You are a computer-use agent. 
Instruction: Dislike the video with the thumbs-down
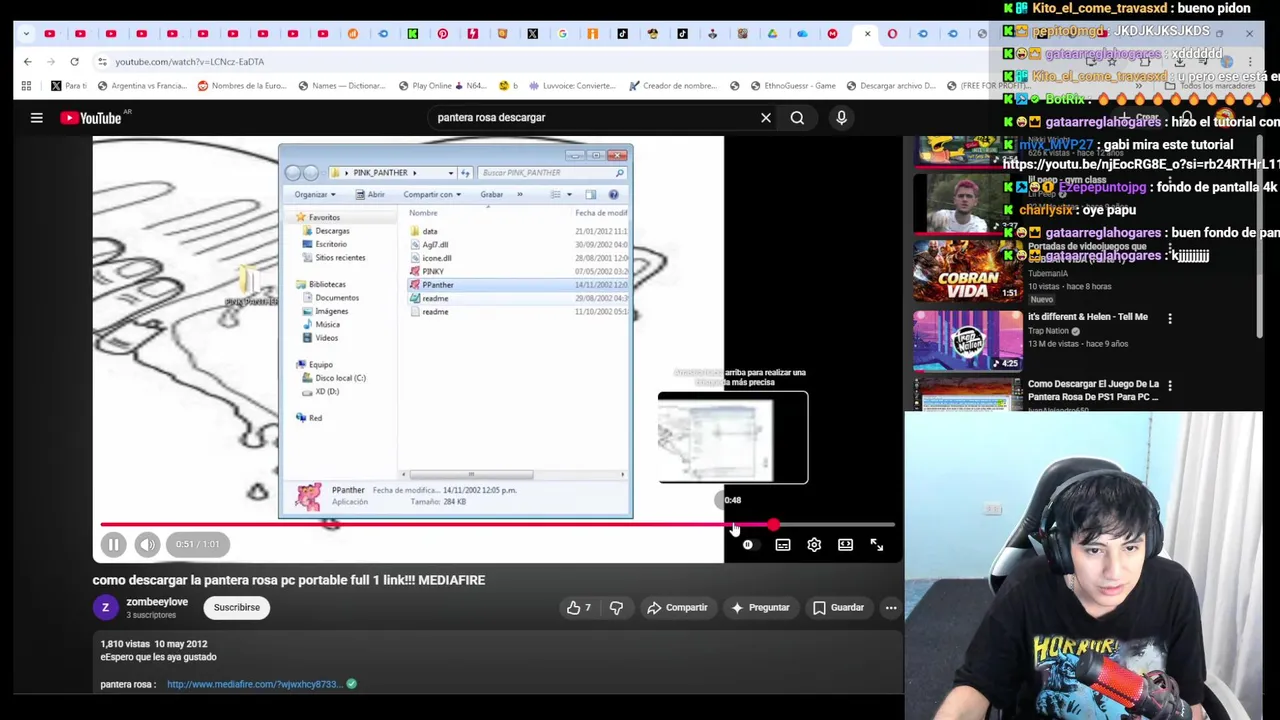pos(616,608)
